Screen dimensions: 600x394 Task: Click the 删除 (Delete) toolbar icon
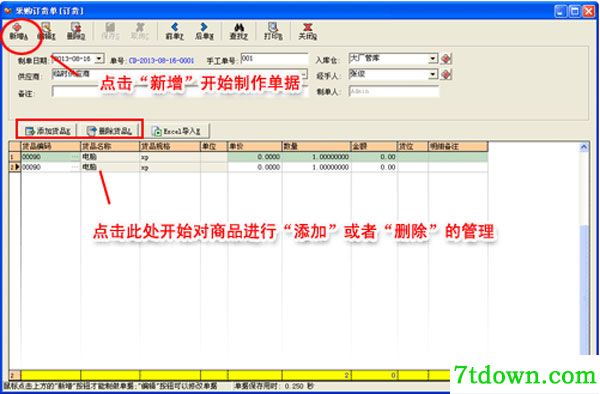[x=76, y=32]
